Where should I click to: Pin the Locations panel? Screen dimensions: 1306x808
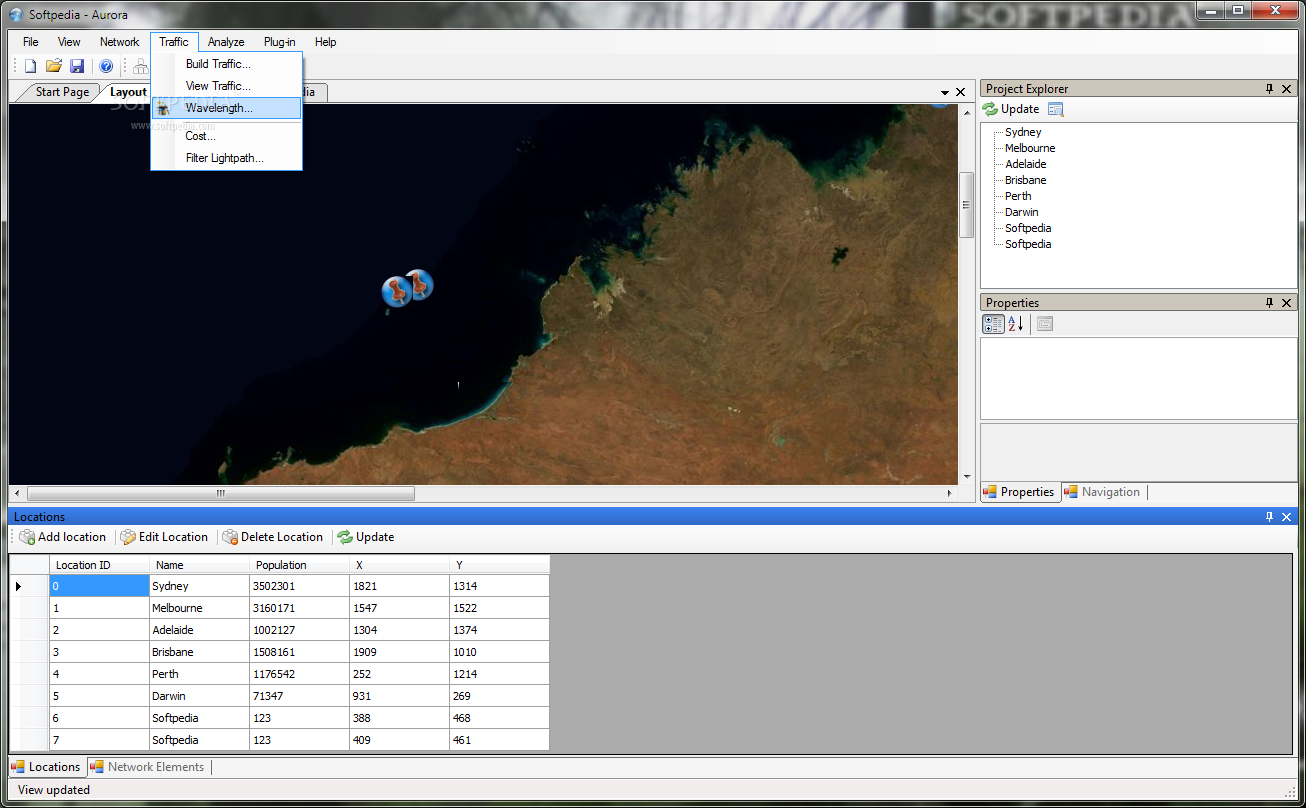(1270, 517)
